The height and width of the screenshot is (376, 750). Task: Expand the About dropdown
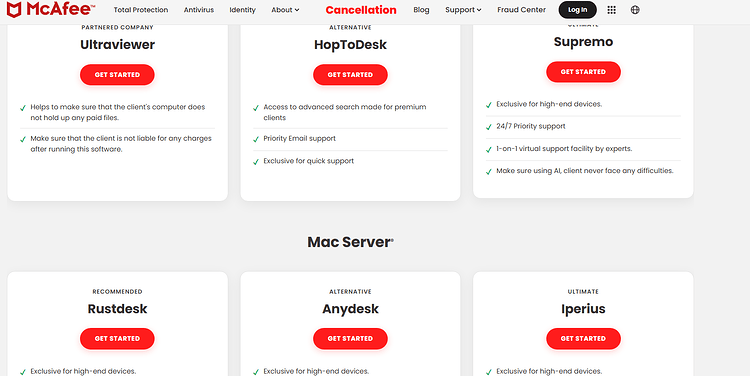pyautogui.click(x=285, y=10)
